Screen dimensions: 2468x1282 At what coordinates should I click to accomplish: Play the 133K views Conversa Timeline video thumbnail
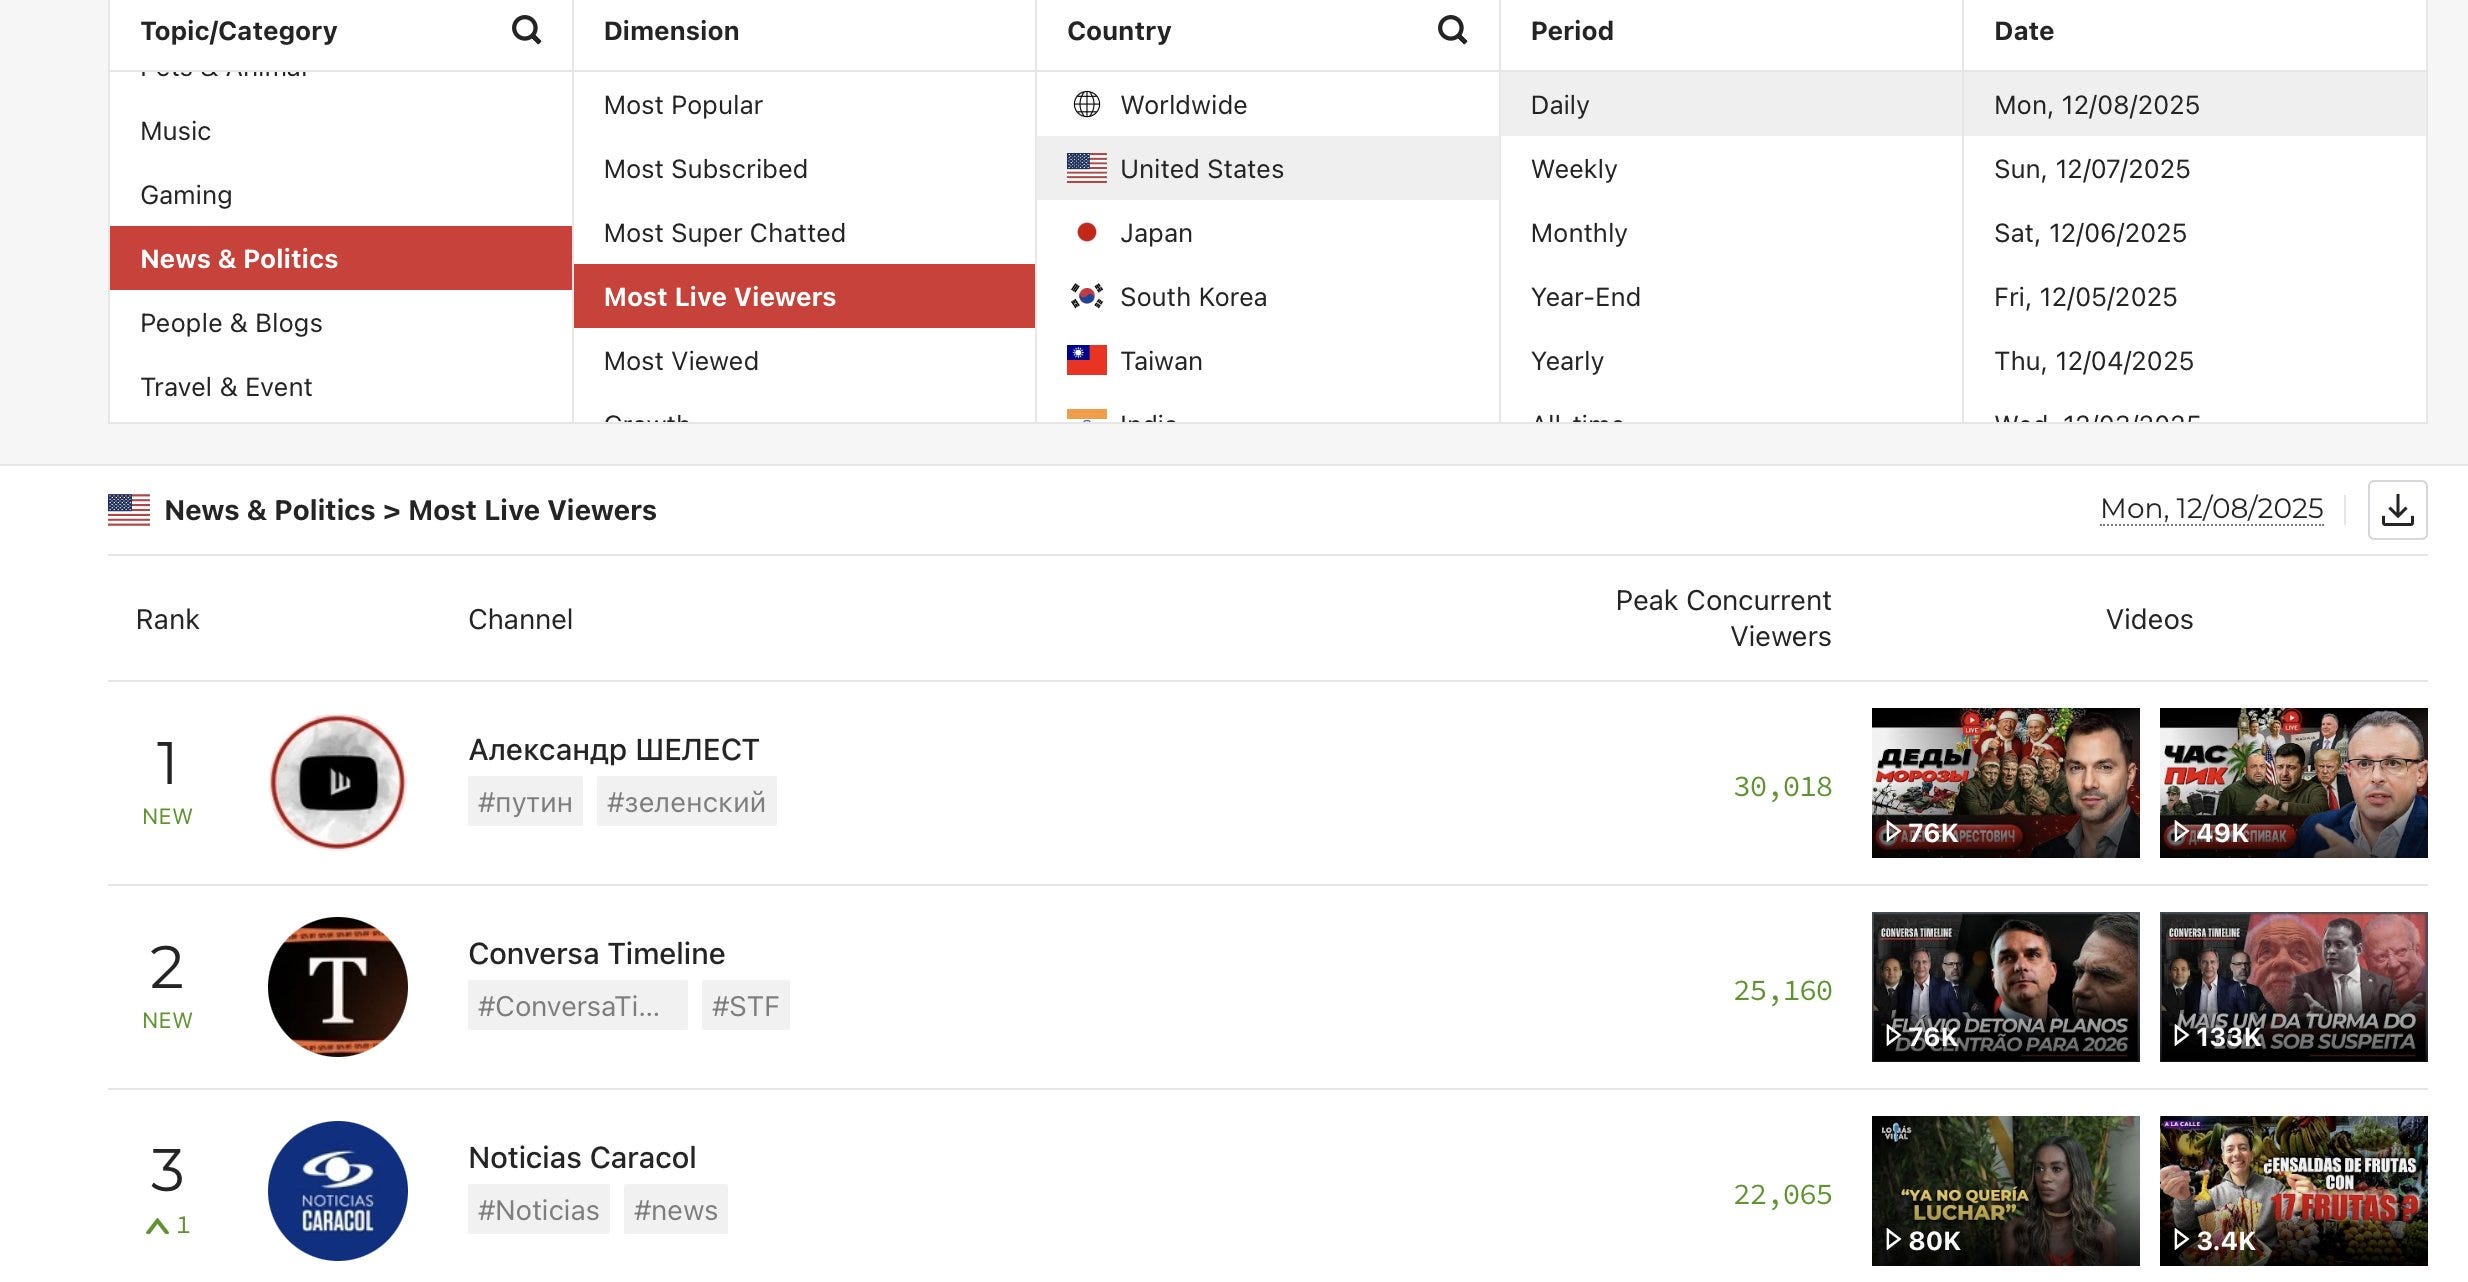[2293, 986]
